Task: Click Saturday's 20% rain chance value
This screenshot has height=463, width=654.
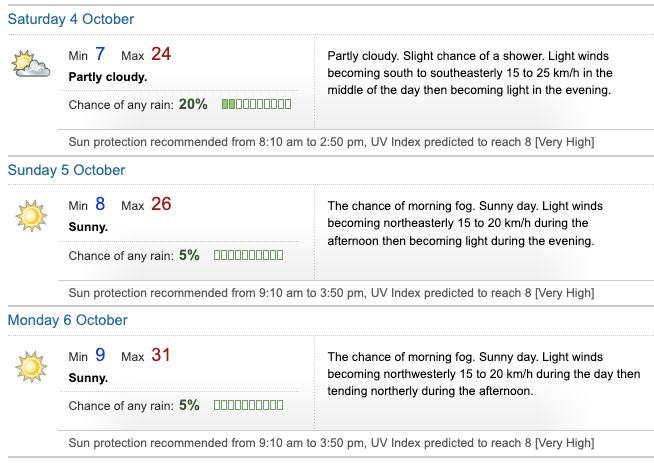Action: [194, 104]
